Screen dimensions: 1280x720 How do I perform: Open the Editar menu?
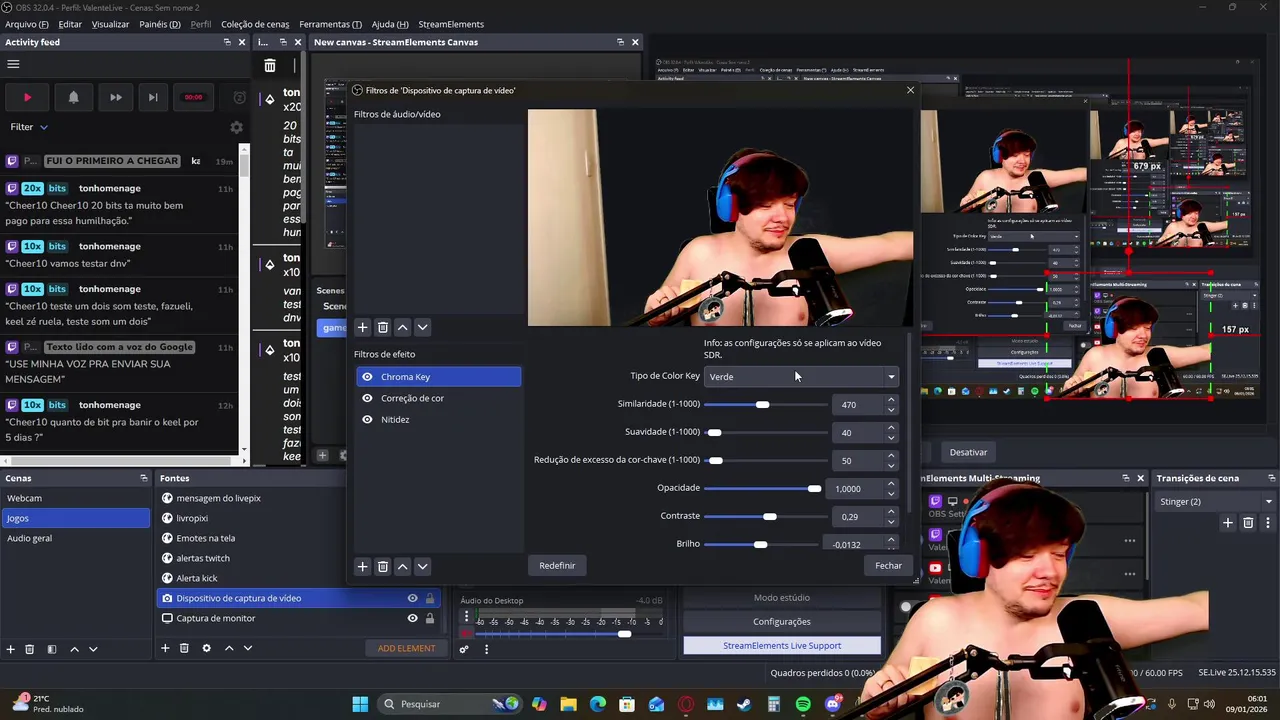pyautogui.click(x=70, y=24)
